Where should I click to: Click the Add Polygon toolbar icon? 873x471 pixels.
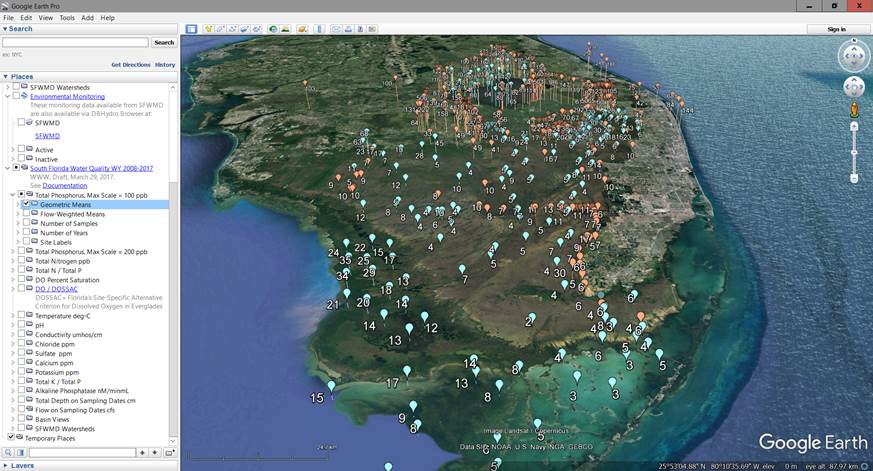[x=221, y=29]
